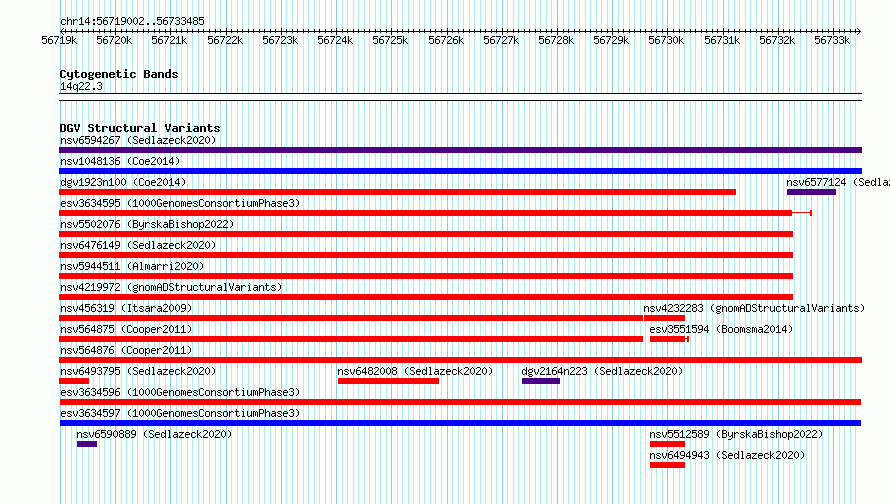Click the 56719k ruler position
The height and width of the screenshot is (504, 890).
[x=59, y=40]
